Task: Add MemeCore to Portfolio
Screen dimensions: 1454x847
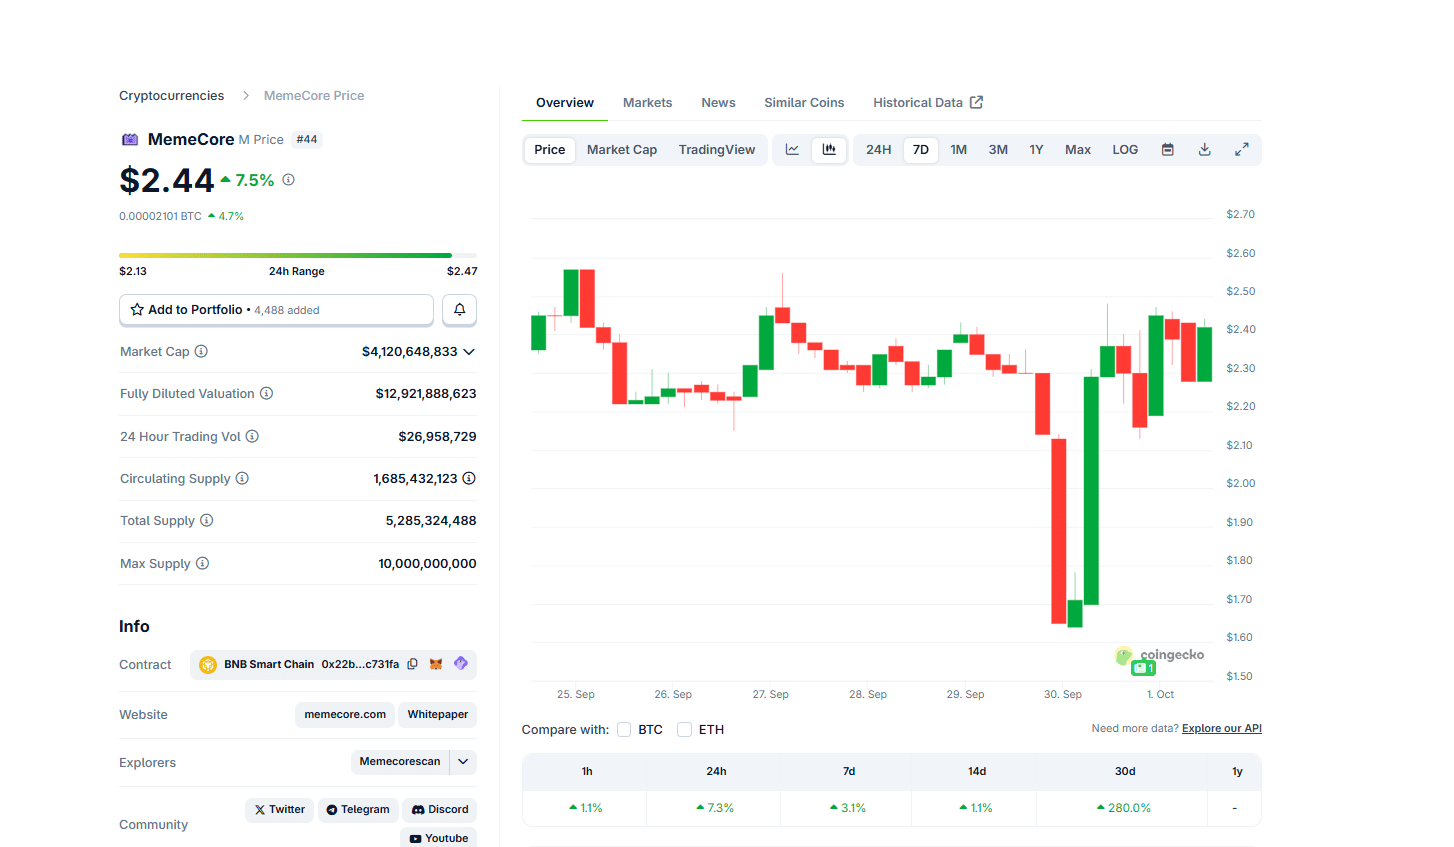Action: click(276, 309)
